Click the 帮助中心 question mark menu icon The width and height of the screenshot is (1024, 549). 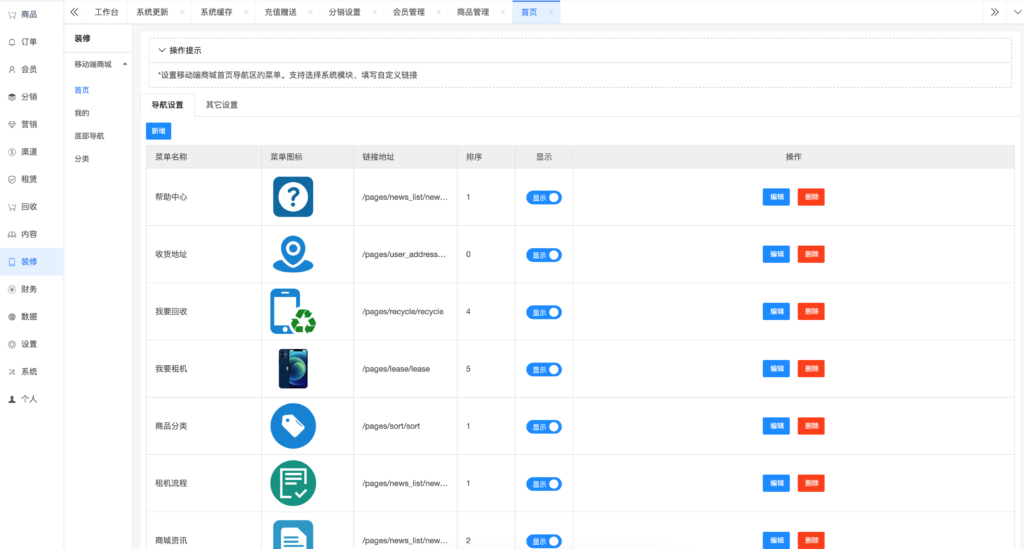pos(293,196)
